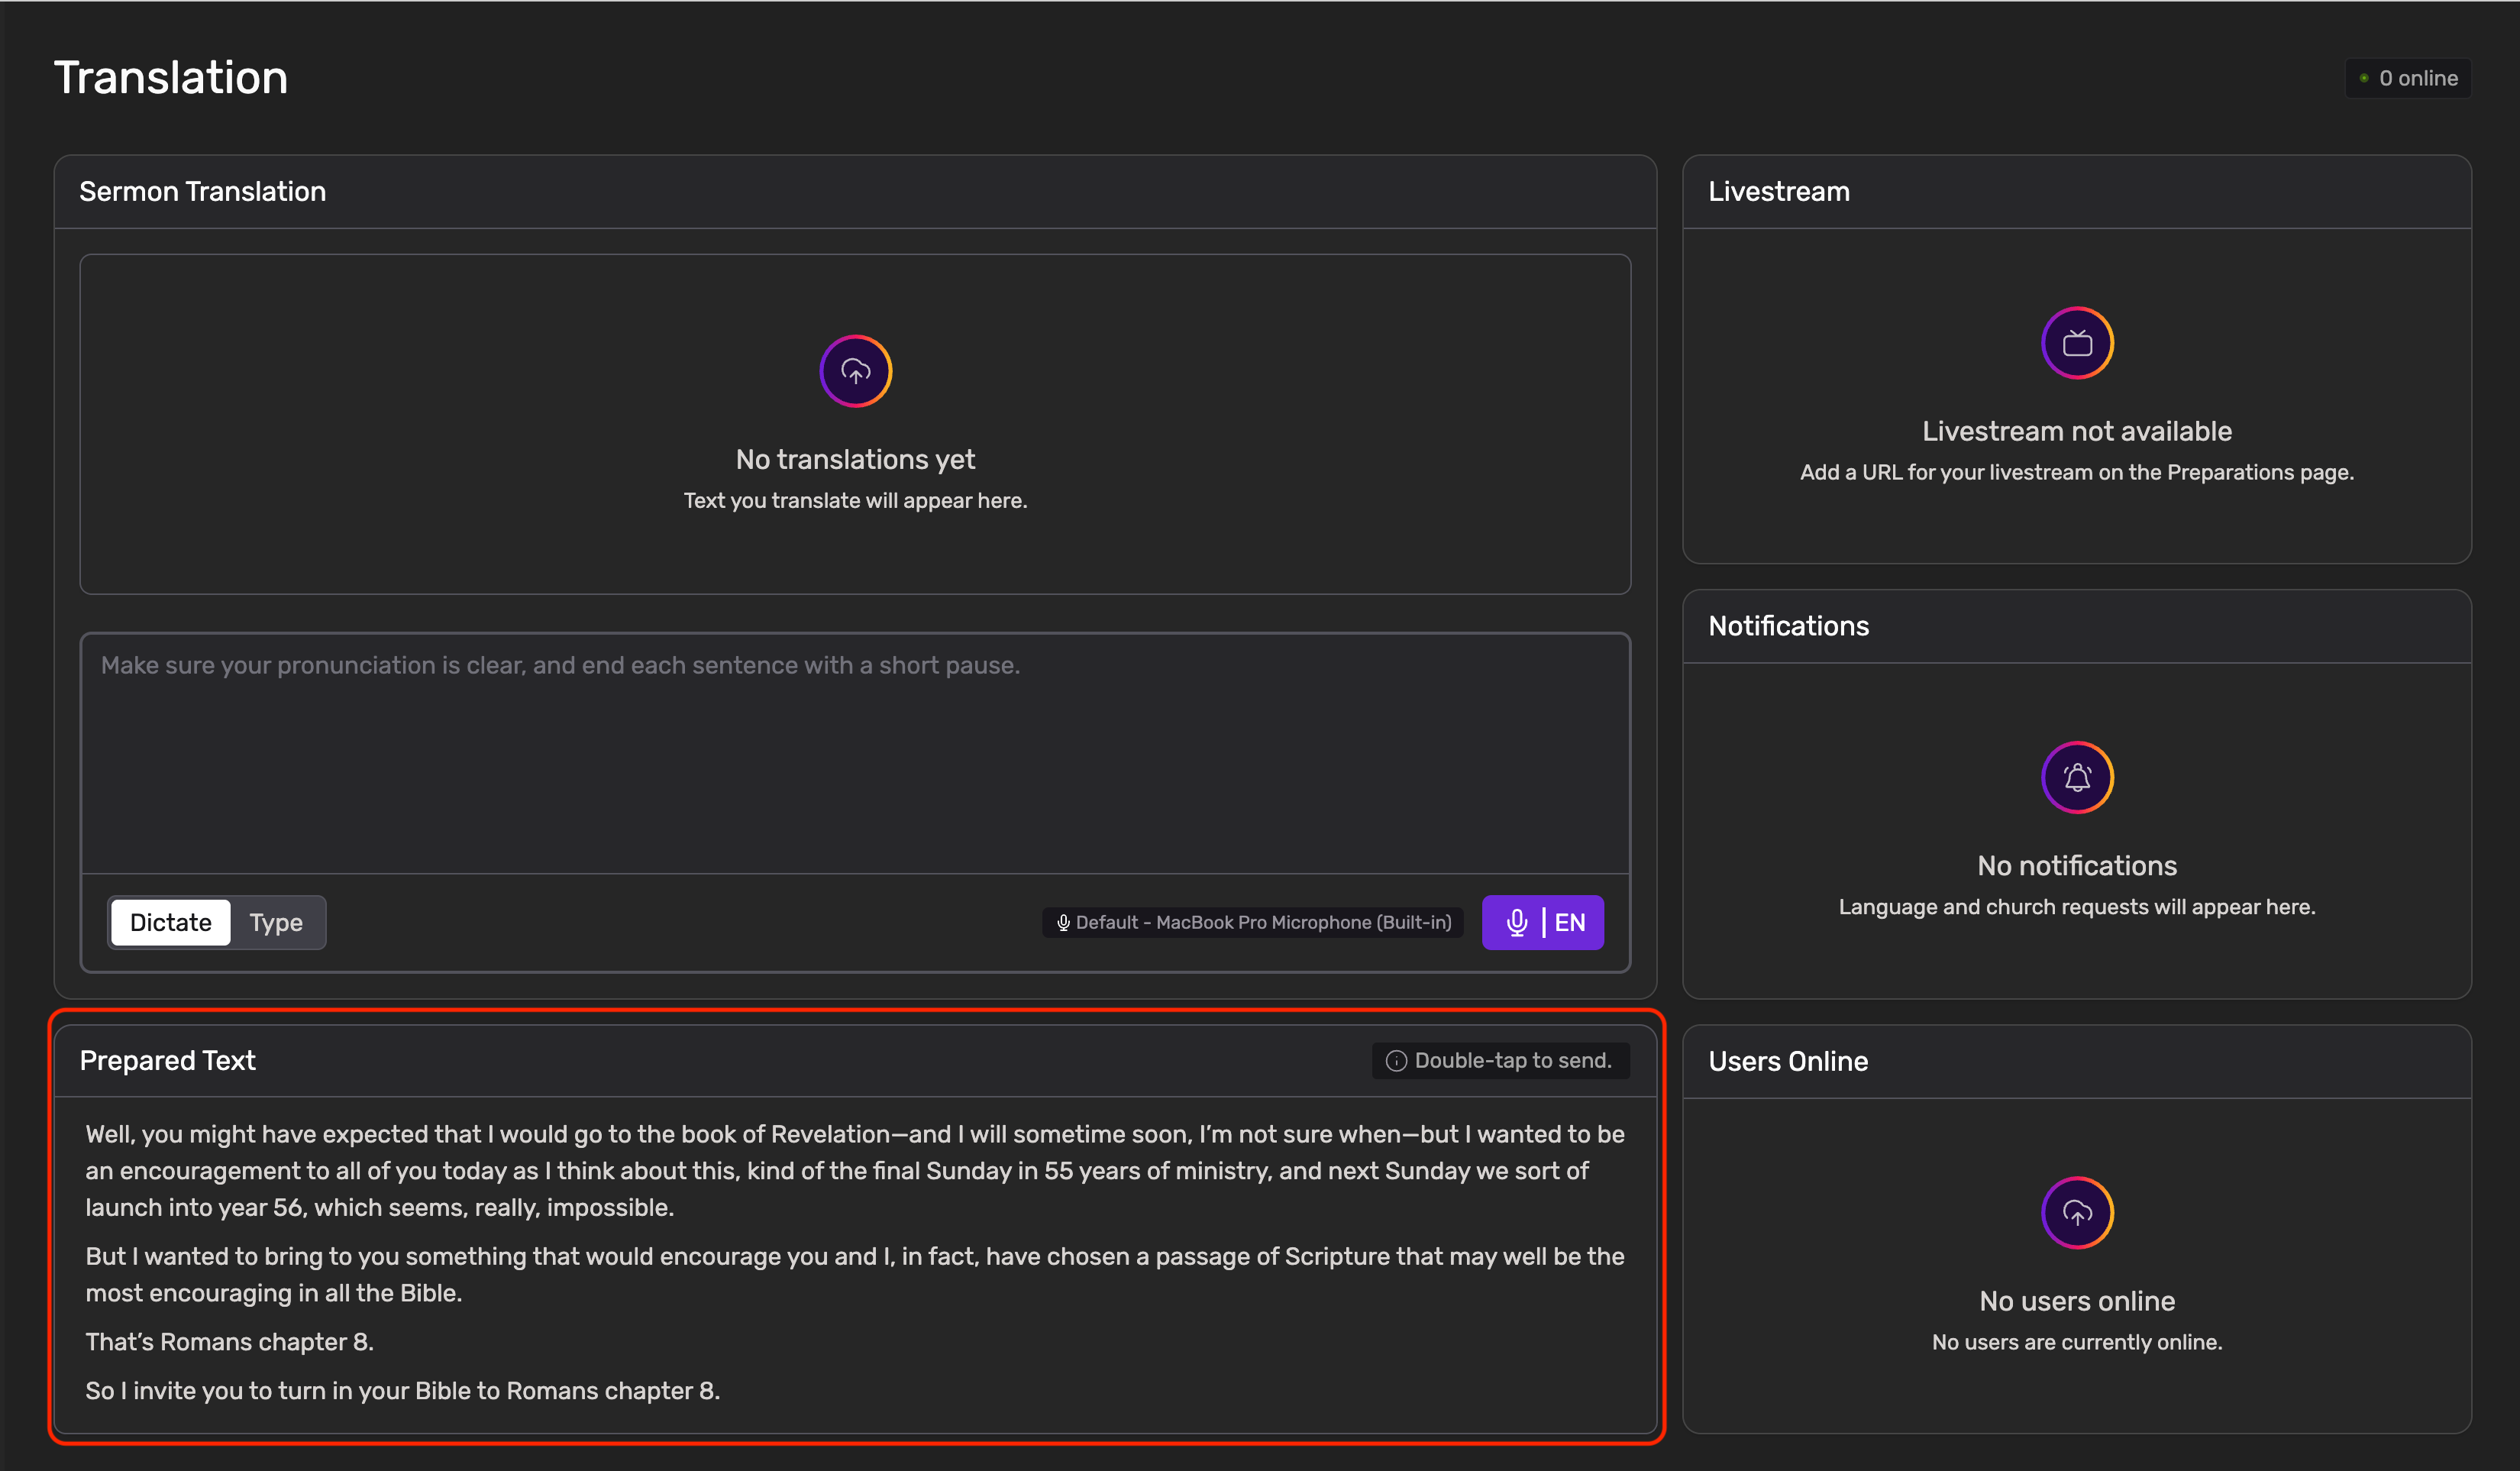Open the EN language selector
The height and width of the screenshot is (1471, 2520).
point(1570,922)
